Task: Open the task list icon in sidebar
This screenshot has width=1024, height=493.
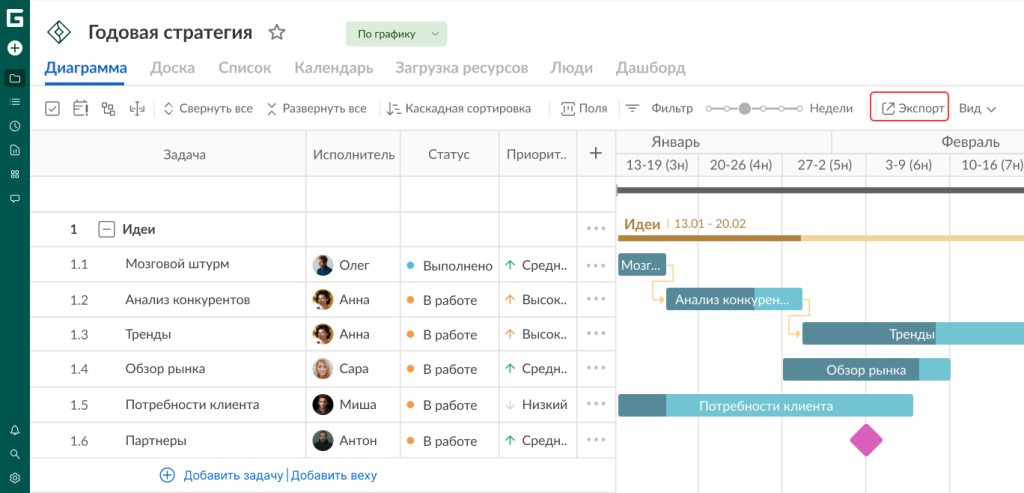Action: coord(14,102)
